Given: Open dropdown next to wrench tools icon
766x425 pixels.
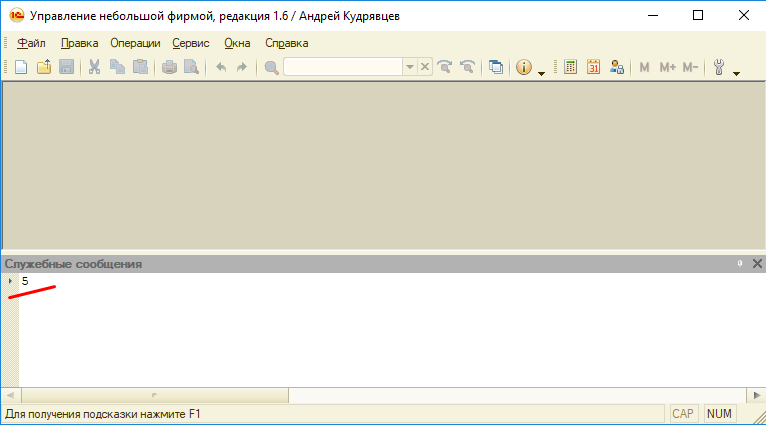Looking at the screenshot, I should (x=737, y=72).
